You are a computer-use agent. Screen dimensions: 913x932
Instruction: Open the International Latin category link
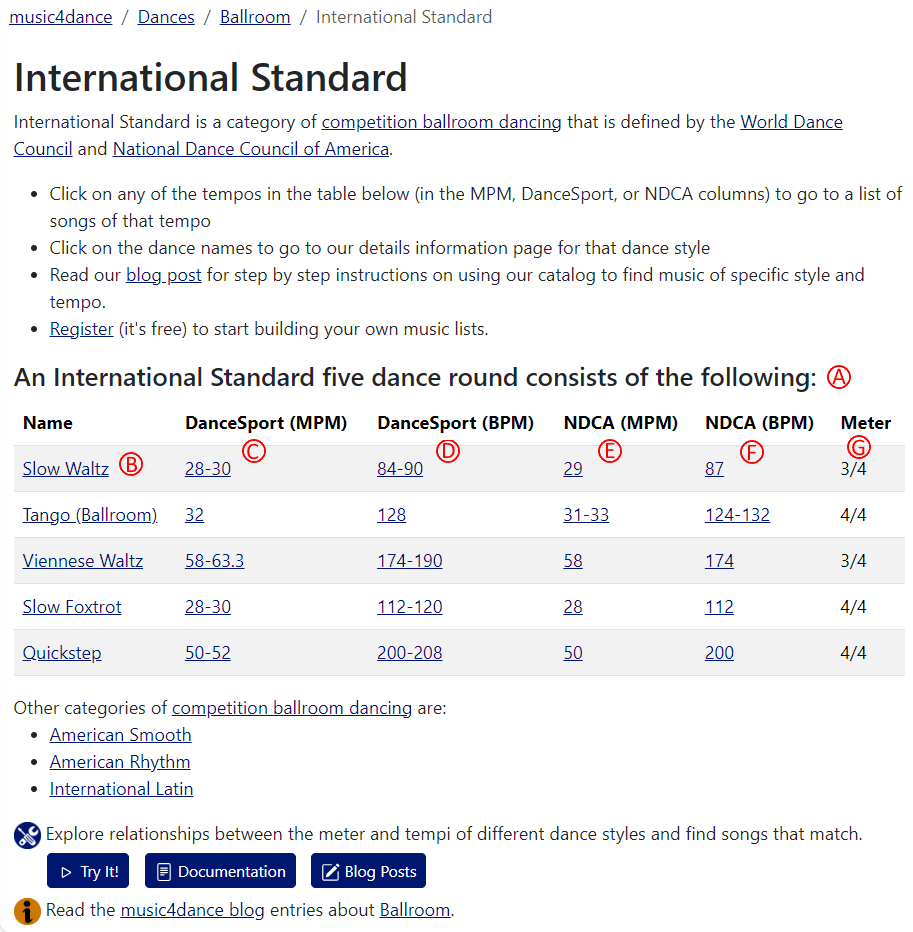[120, 788]
